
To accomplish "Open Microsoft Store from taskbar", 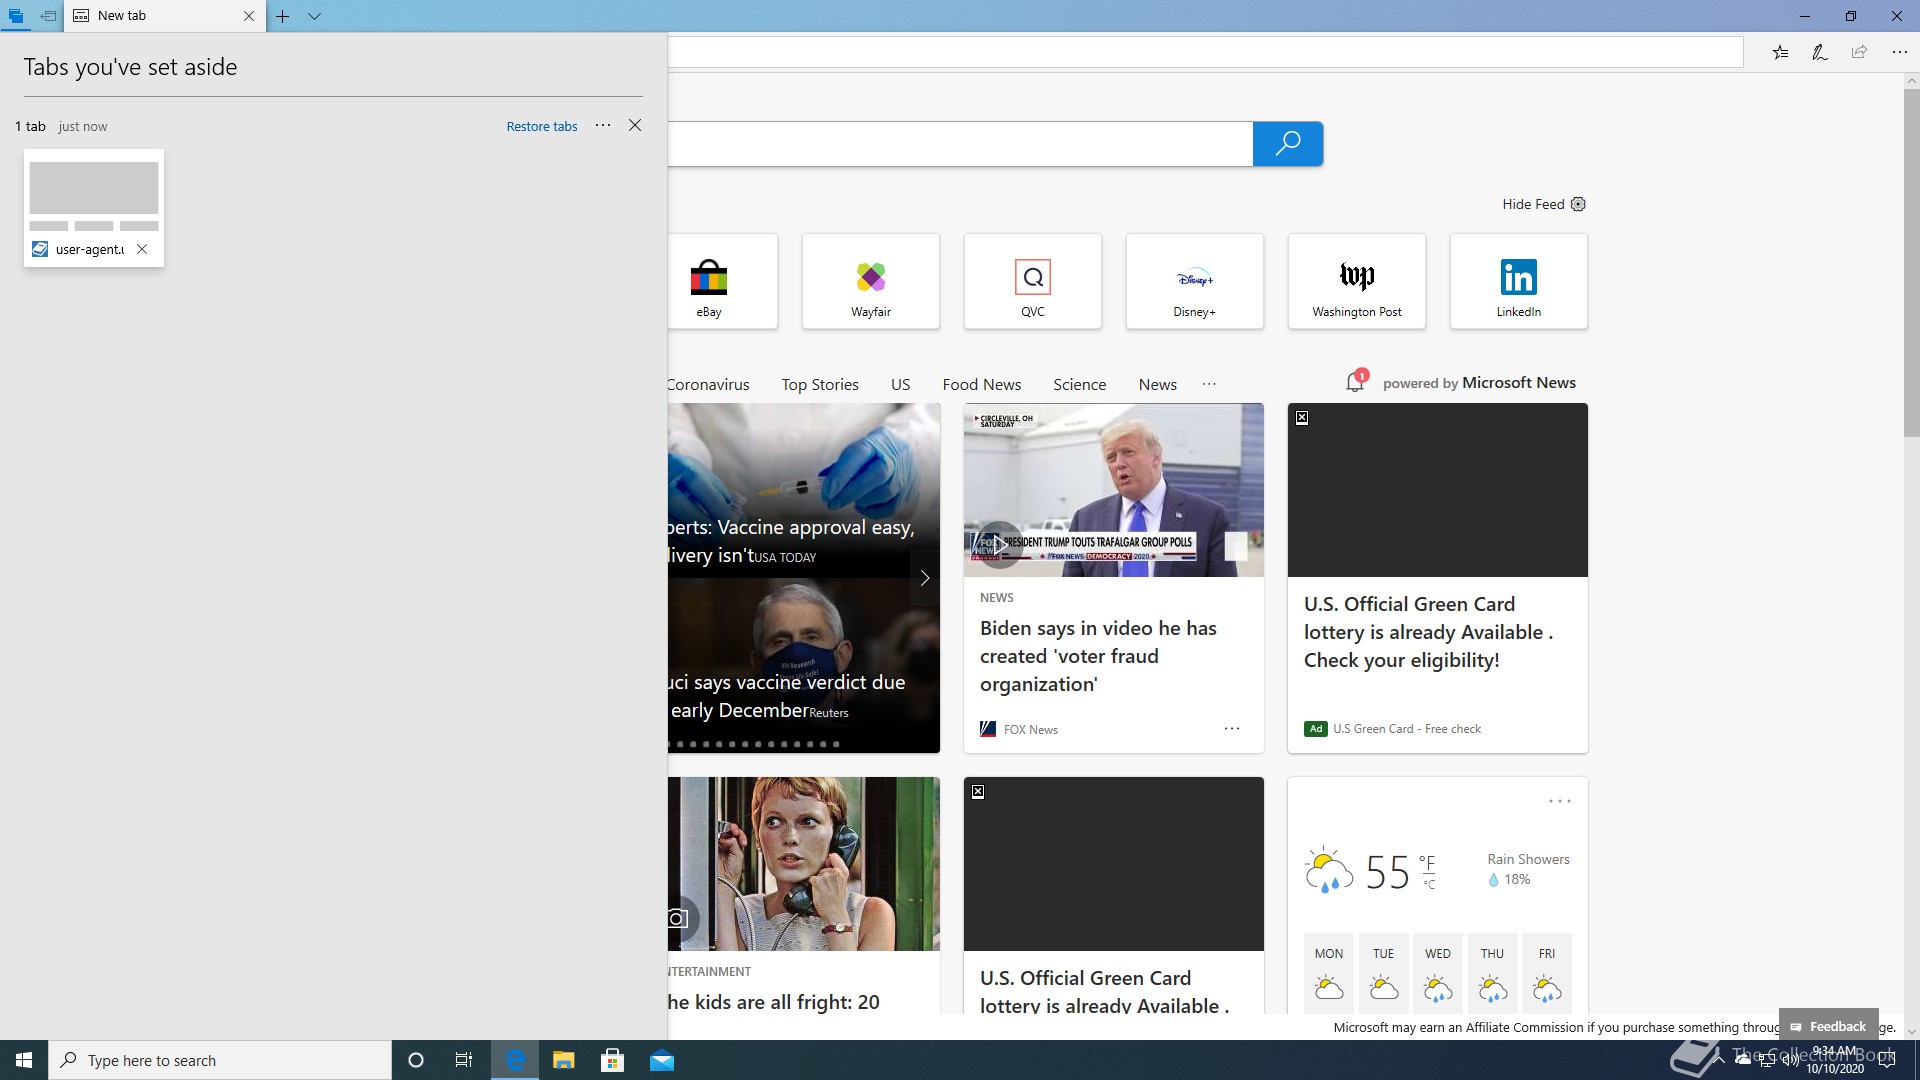I will tap(613, 1060).
